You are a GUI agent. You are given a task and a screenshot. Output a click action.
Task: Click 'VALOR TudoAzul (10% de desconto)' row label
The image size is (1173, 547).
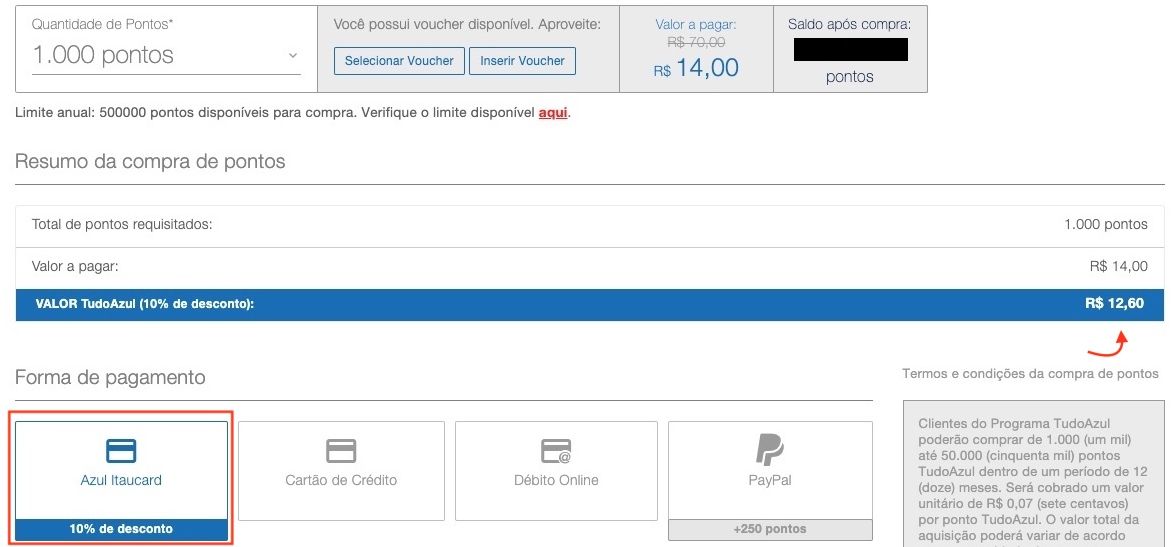144,305
